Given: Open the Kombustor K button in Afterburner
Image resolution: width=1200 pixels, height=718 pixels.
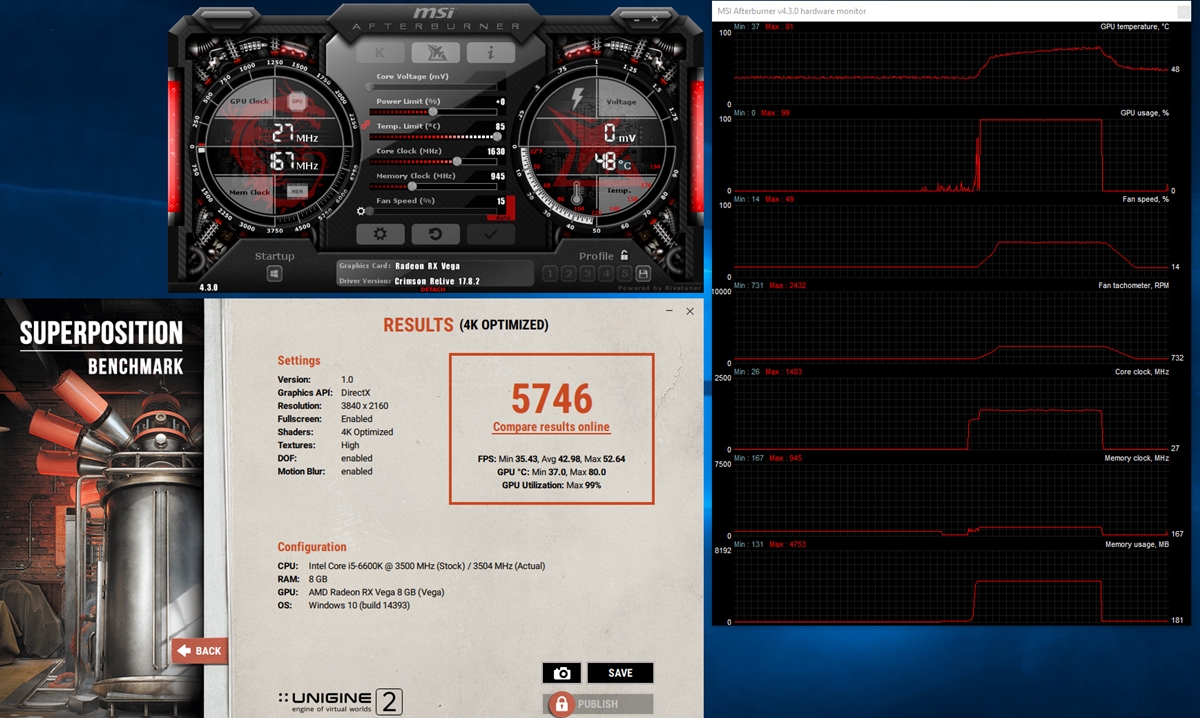Looking at the screenshot, I should coord(381,53).
